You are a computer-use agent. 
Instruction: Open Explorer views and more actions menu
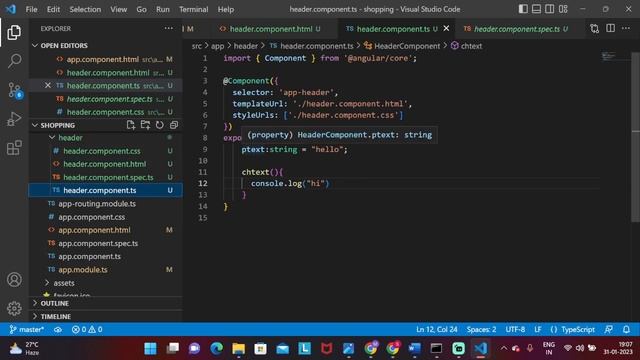pos(169,29)
